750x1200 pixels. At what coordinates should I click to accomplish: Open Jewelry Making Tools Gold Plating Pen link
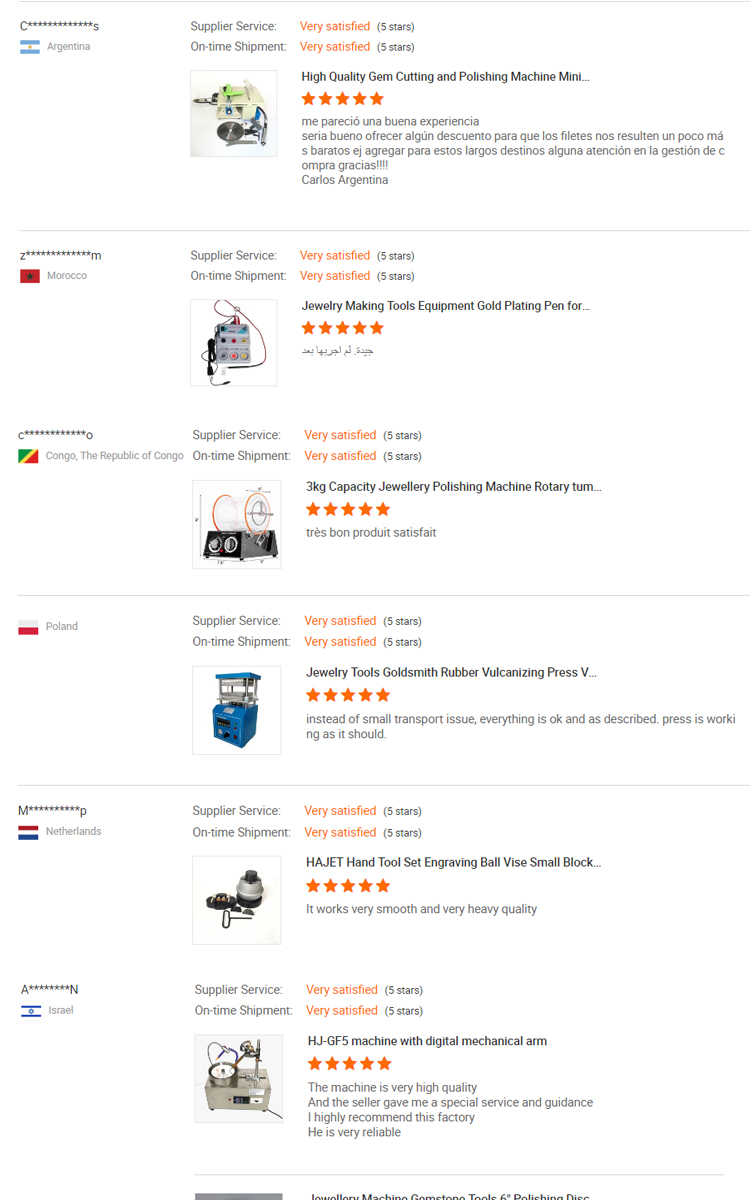445,306
